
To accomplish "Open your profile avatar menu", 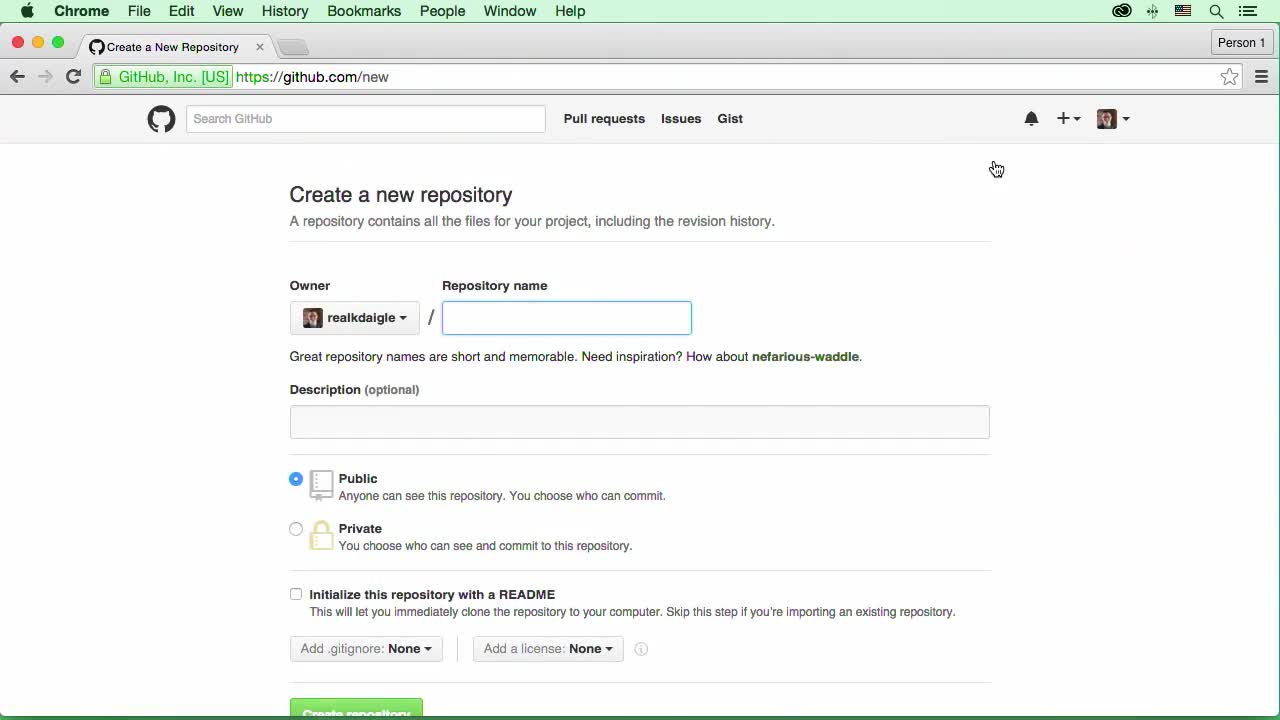I will pos(1112,119).
